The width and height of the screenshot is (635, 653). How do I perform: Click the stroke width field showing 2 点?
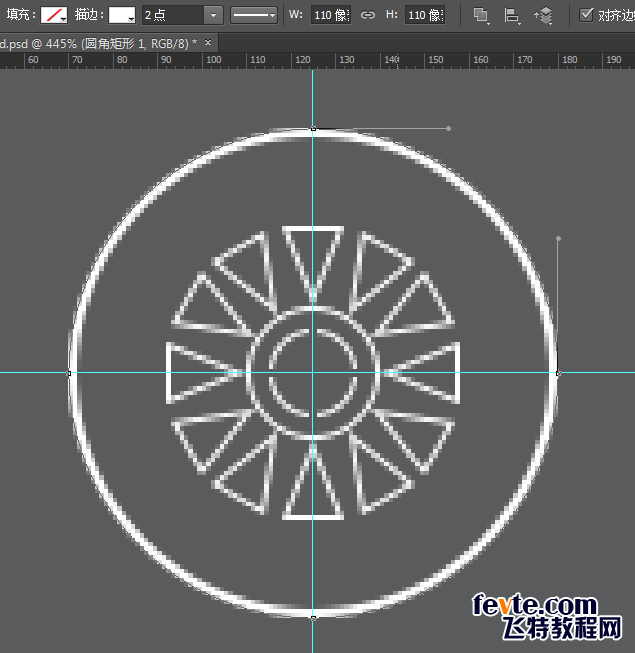[173, 15]
